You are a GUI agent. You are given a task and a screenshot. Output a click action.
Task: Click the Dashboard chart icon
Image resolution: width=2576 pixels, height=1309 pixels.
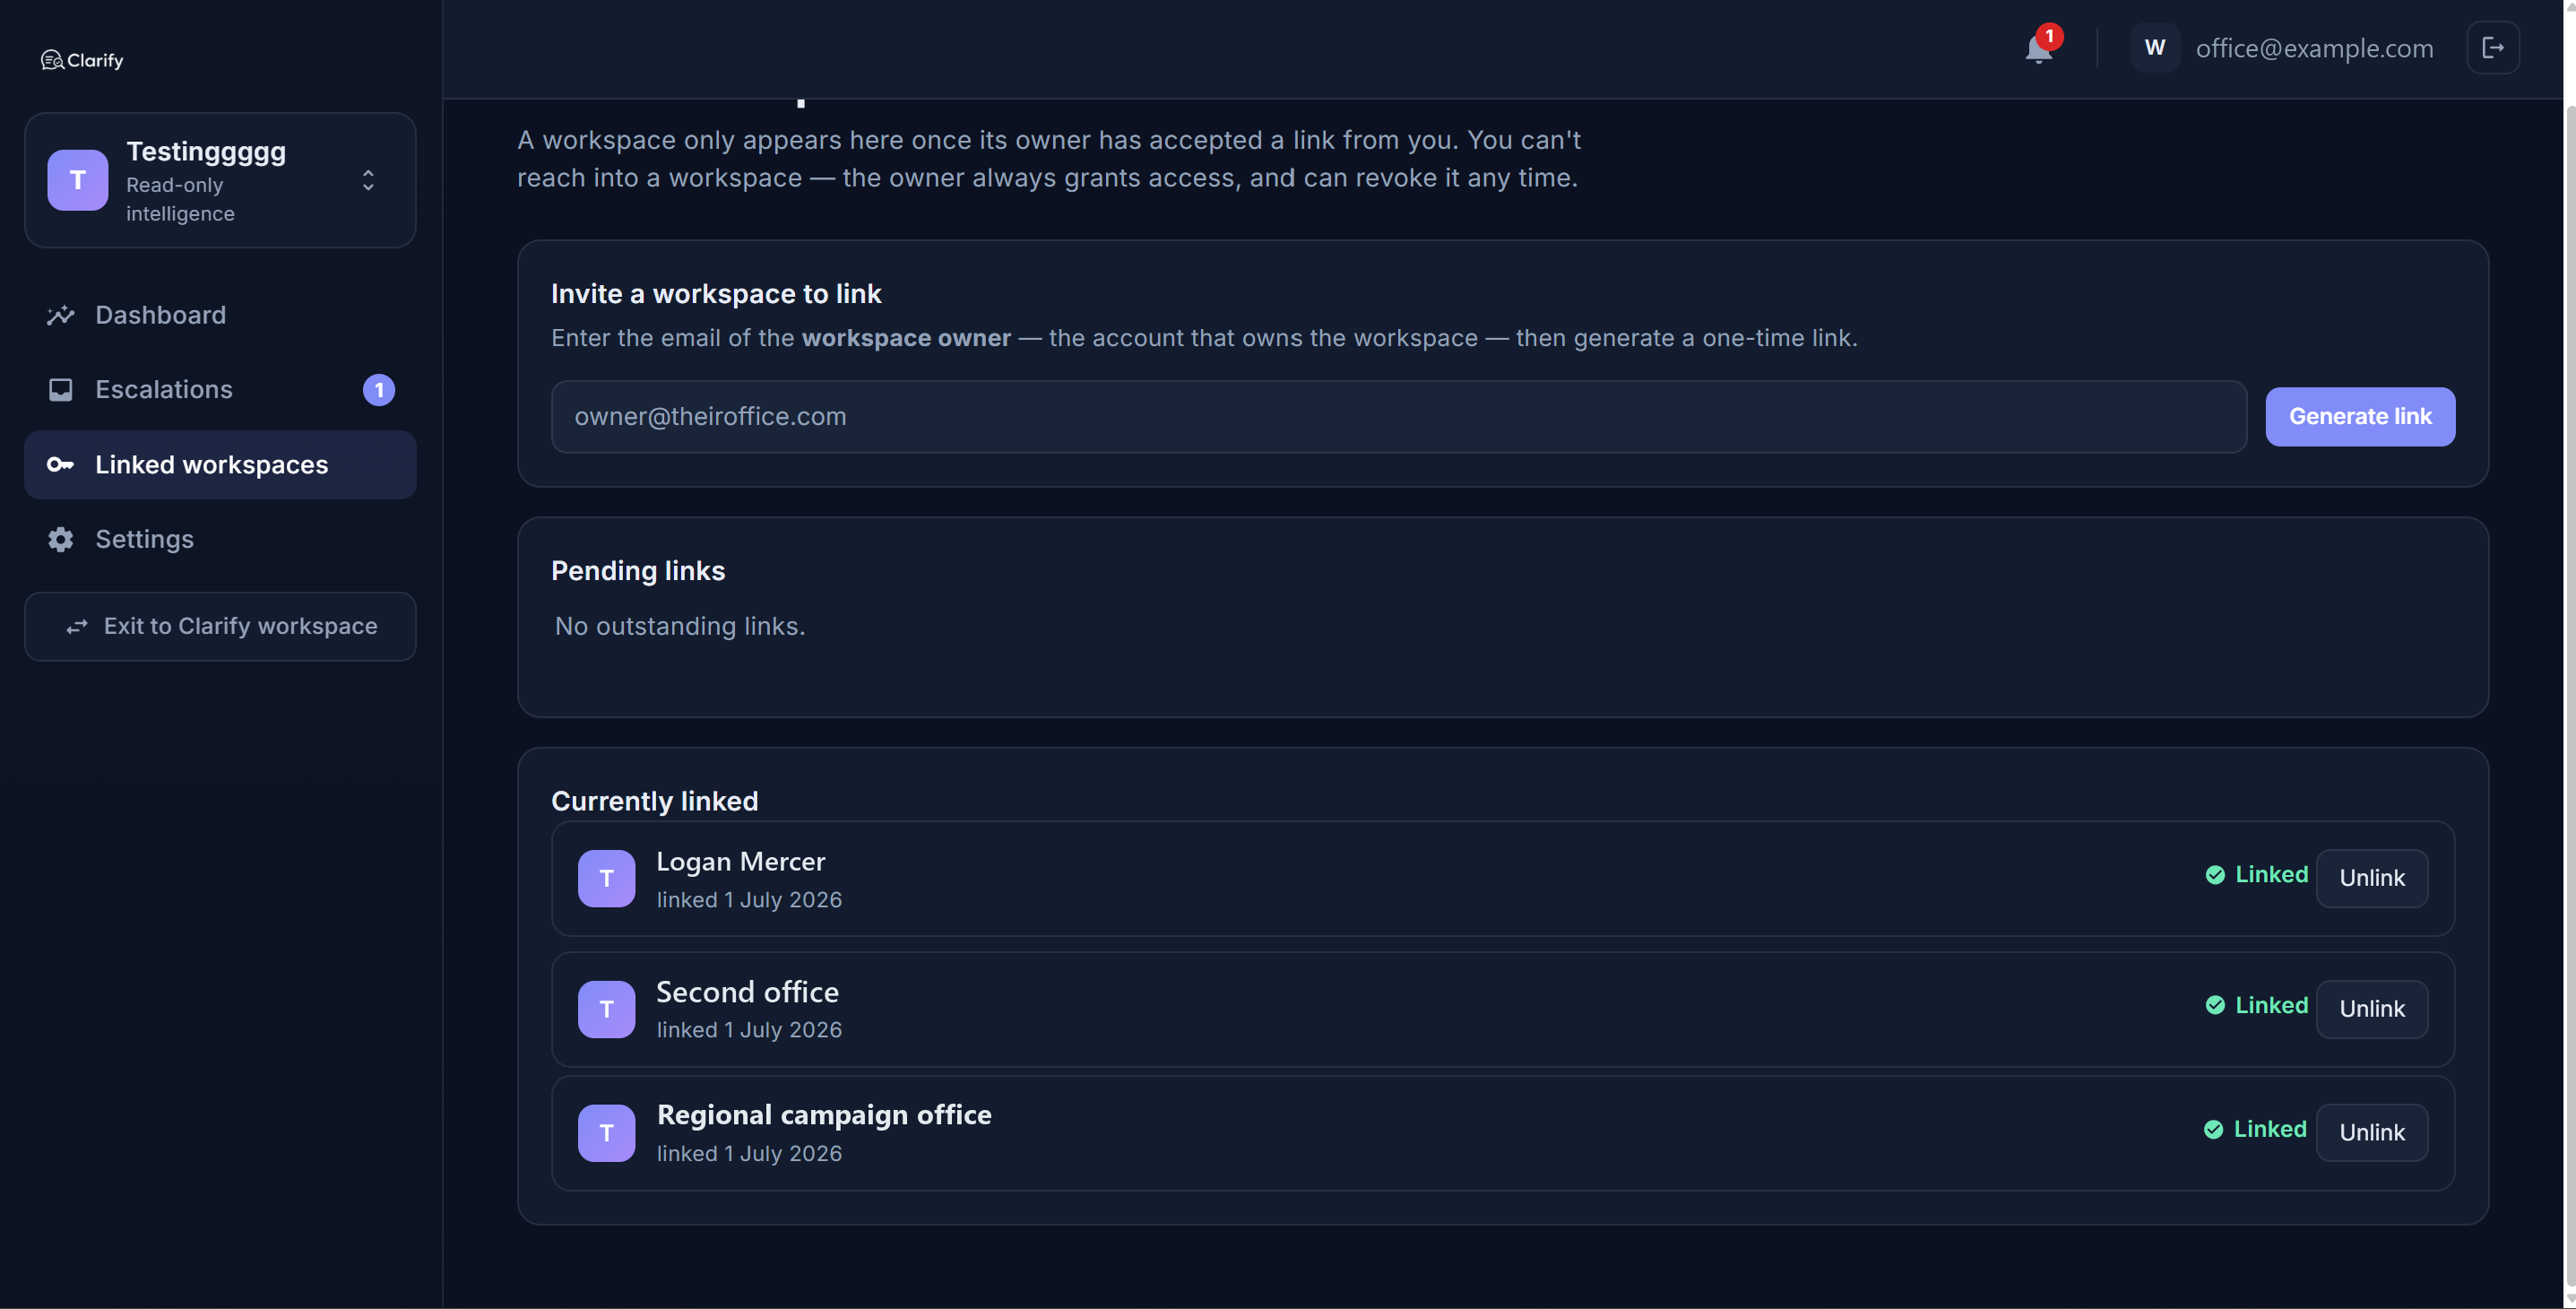(x=61, y=315)
